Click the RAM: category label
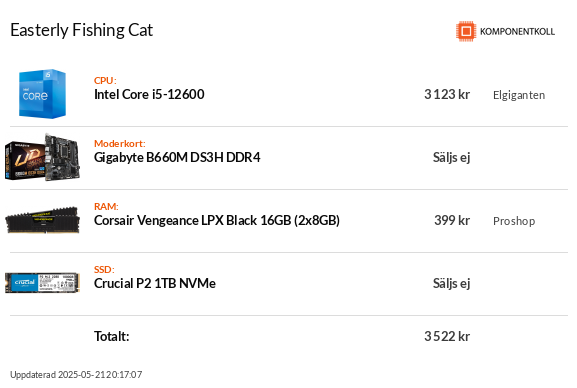Viewport: 577px width, 388px height. click(x=106, y=206)
